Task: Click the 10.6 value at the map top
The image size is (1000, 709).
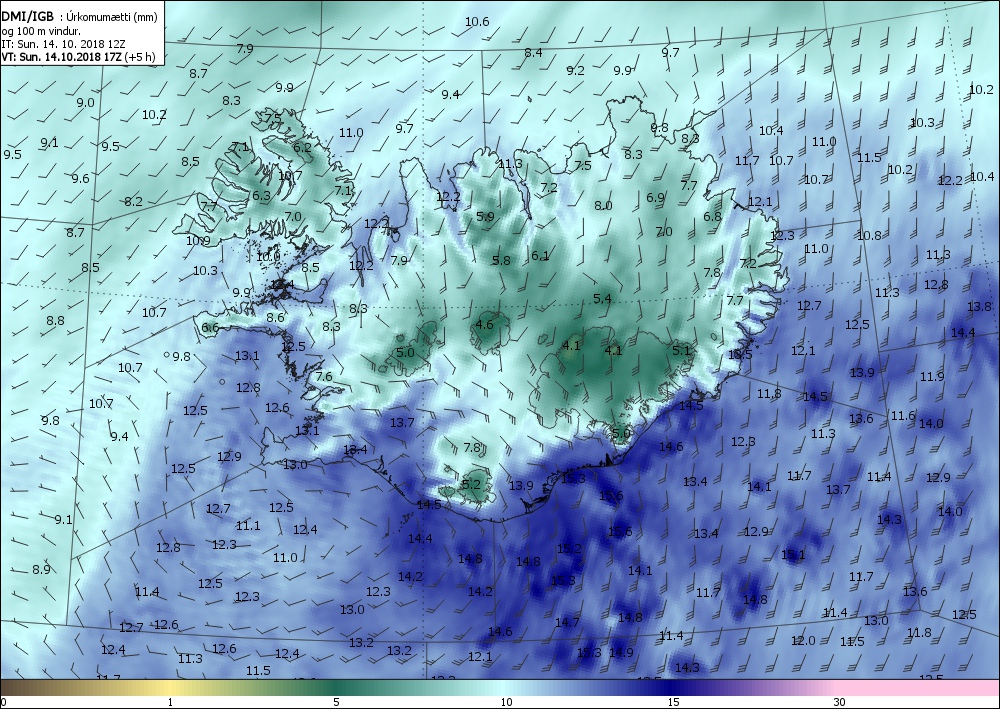Action: coord(476,22)
